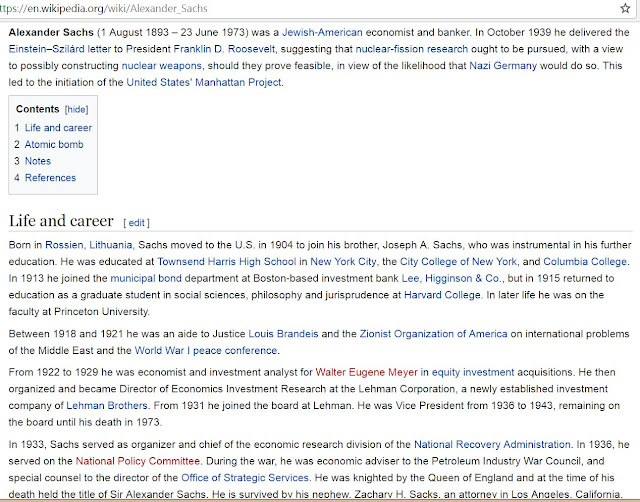Open City College of New York link

(x=458, y=262)
